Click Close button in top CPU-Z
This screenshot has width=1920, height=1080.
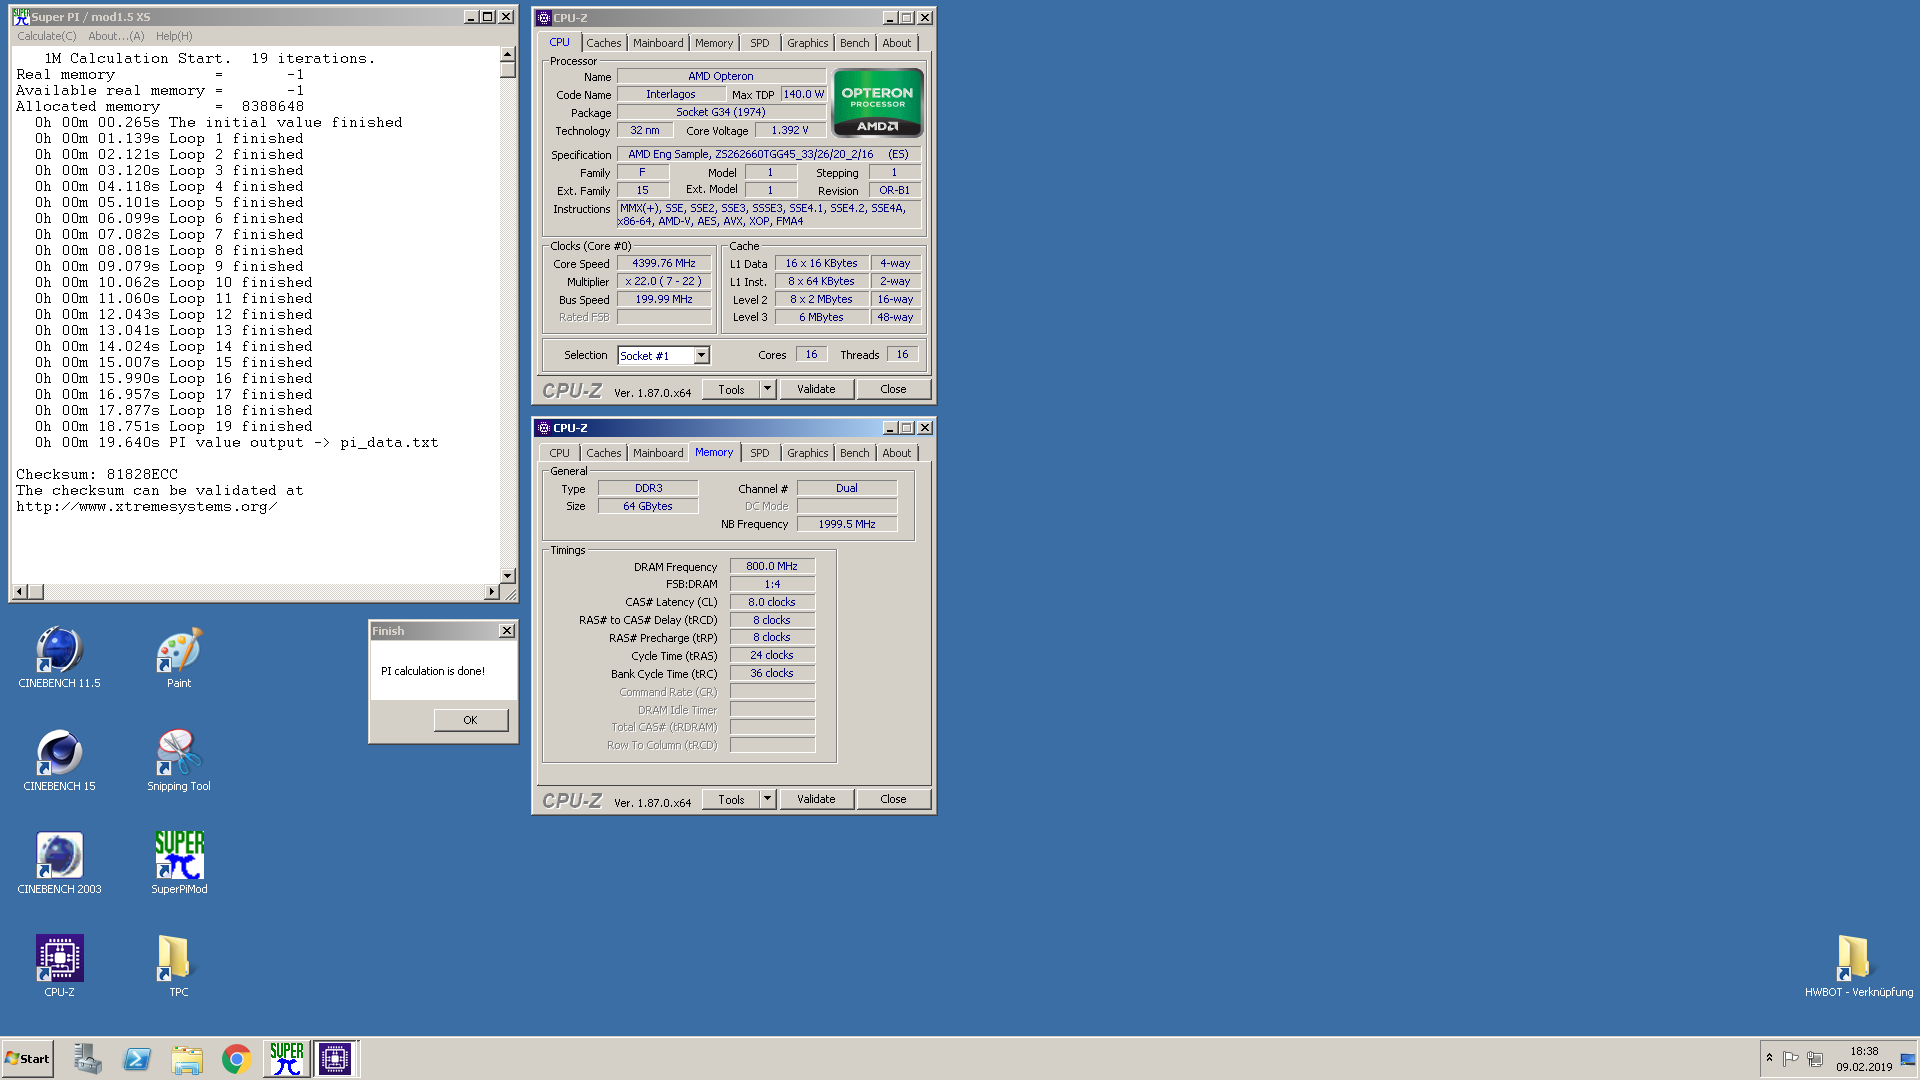pyautogui.click(x=893, y=390)
